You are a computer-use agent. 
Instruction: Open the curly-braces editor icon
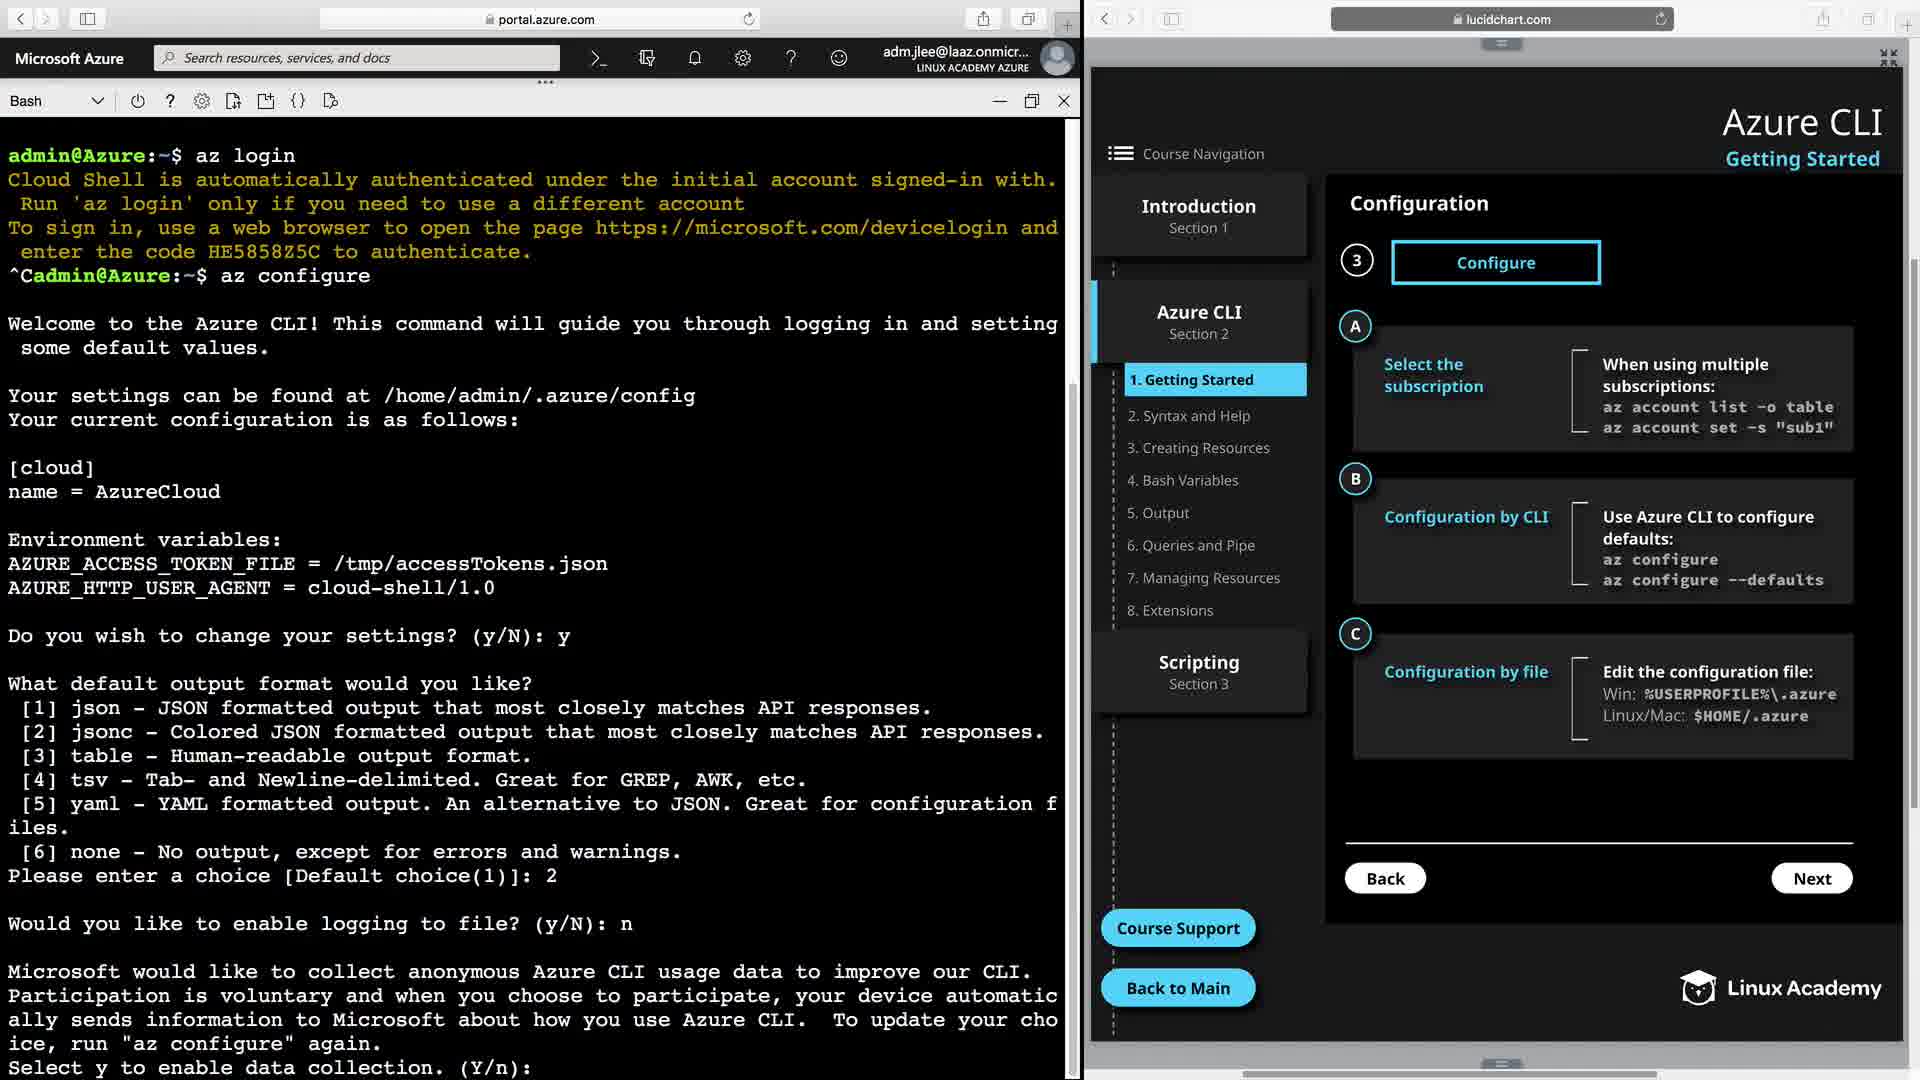[x=298, y=101]
